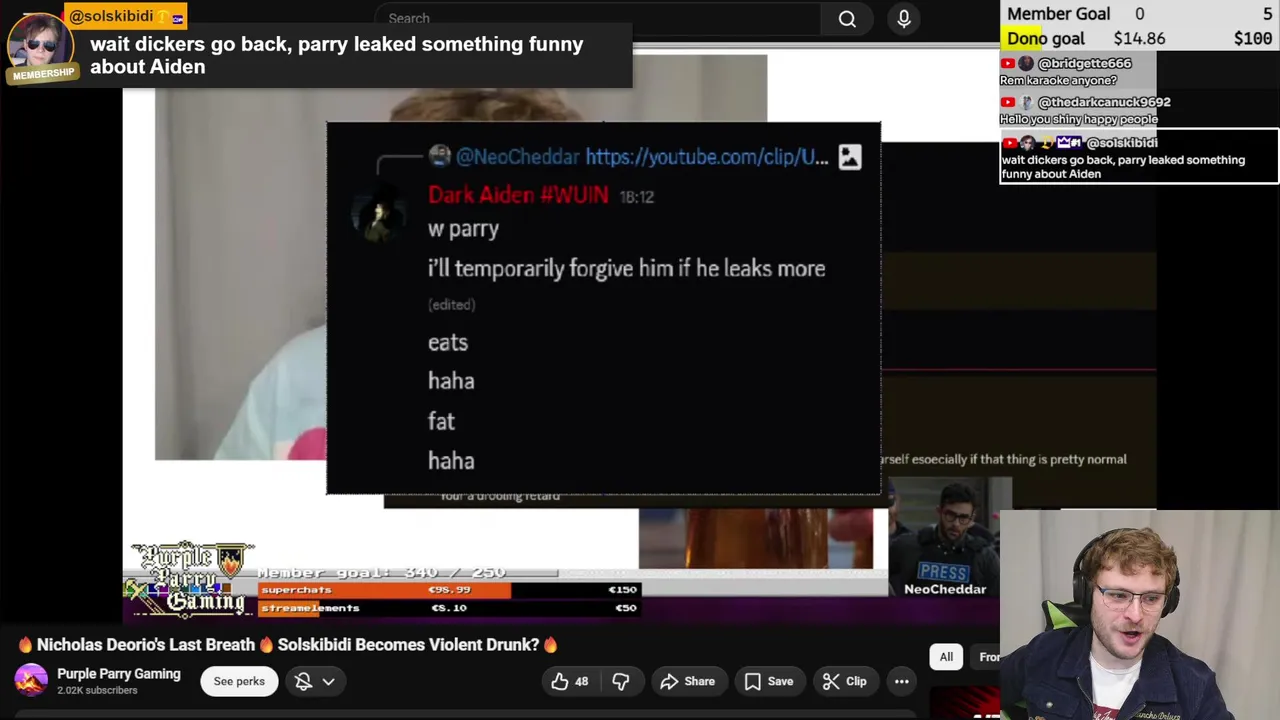Image resolution: width=1280 pixels, height=720 pixels.
Task: Click Dark Aiden's profile avatar
Action: pyautogui.click(x=379, y=216)
